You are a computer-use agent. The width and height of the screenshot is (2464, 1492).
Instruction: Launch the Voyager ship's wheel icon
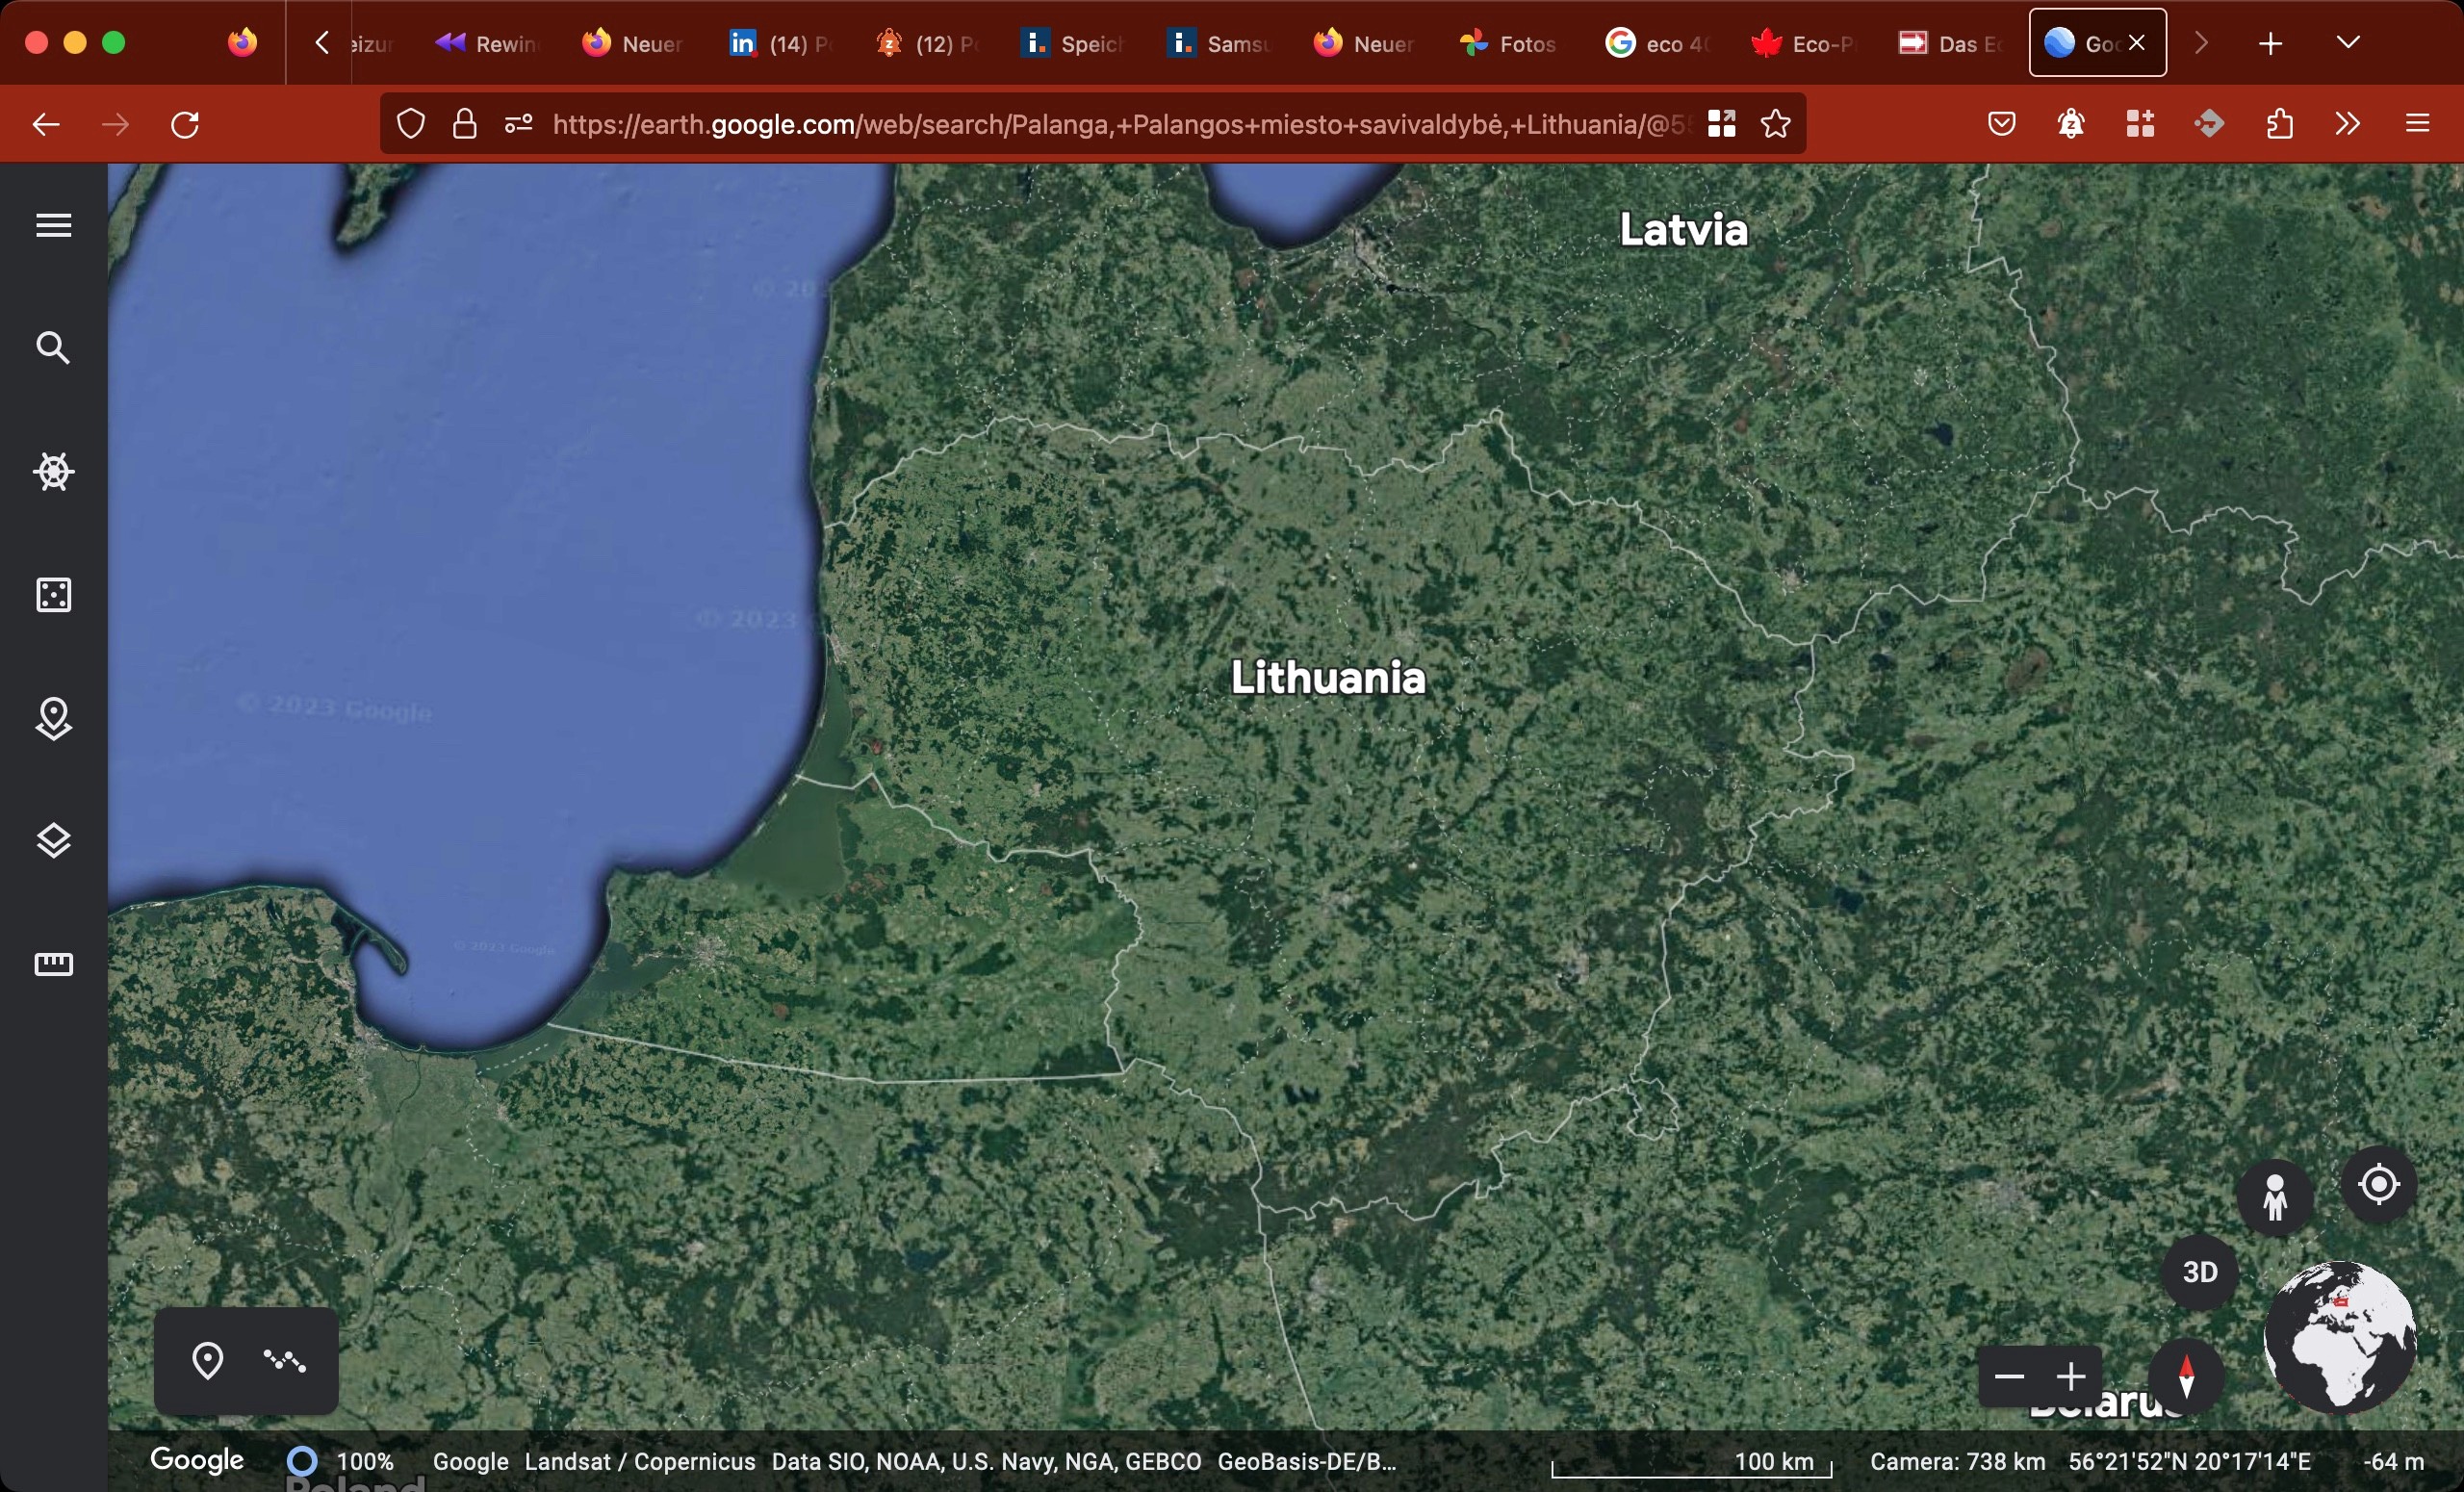pos(54,472)
